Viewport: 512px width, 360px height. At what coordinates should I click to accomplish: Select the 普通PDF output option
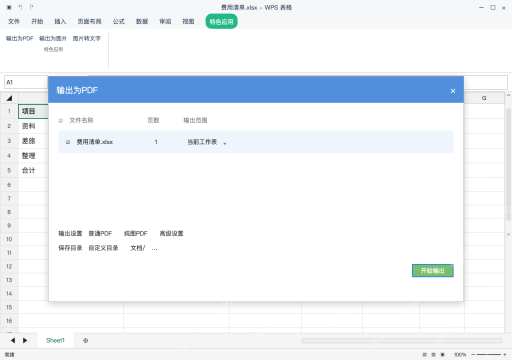pos(100,233)
